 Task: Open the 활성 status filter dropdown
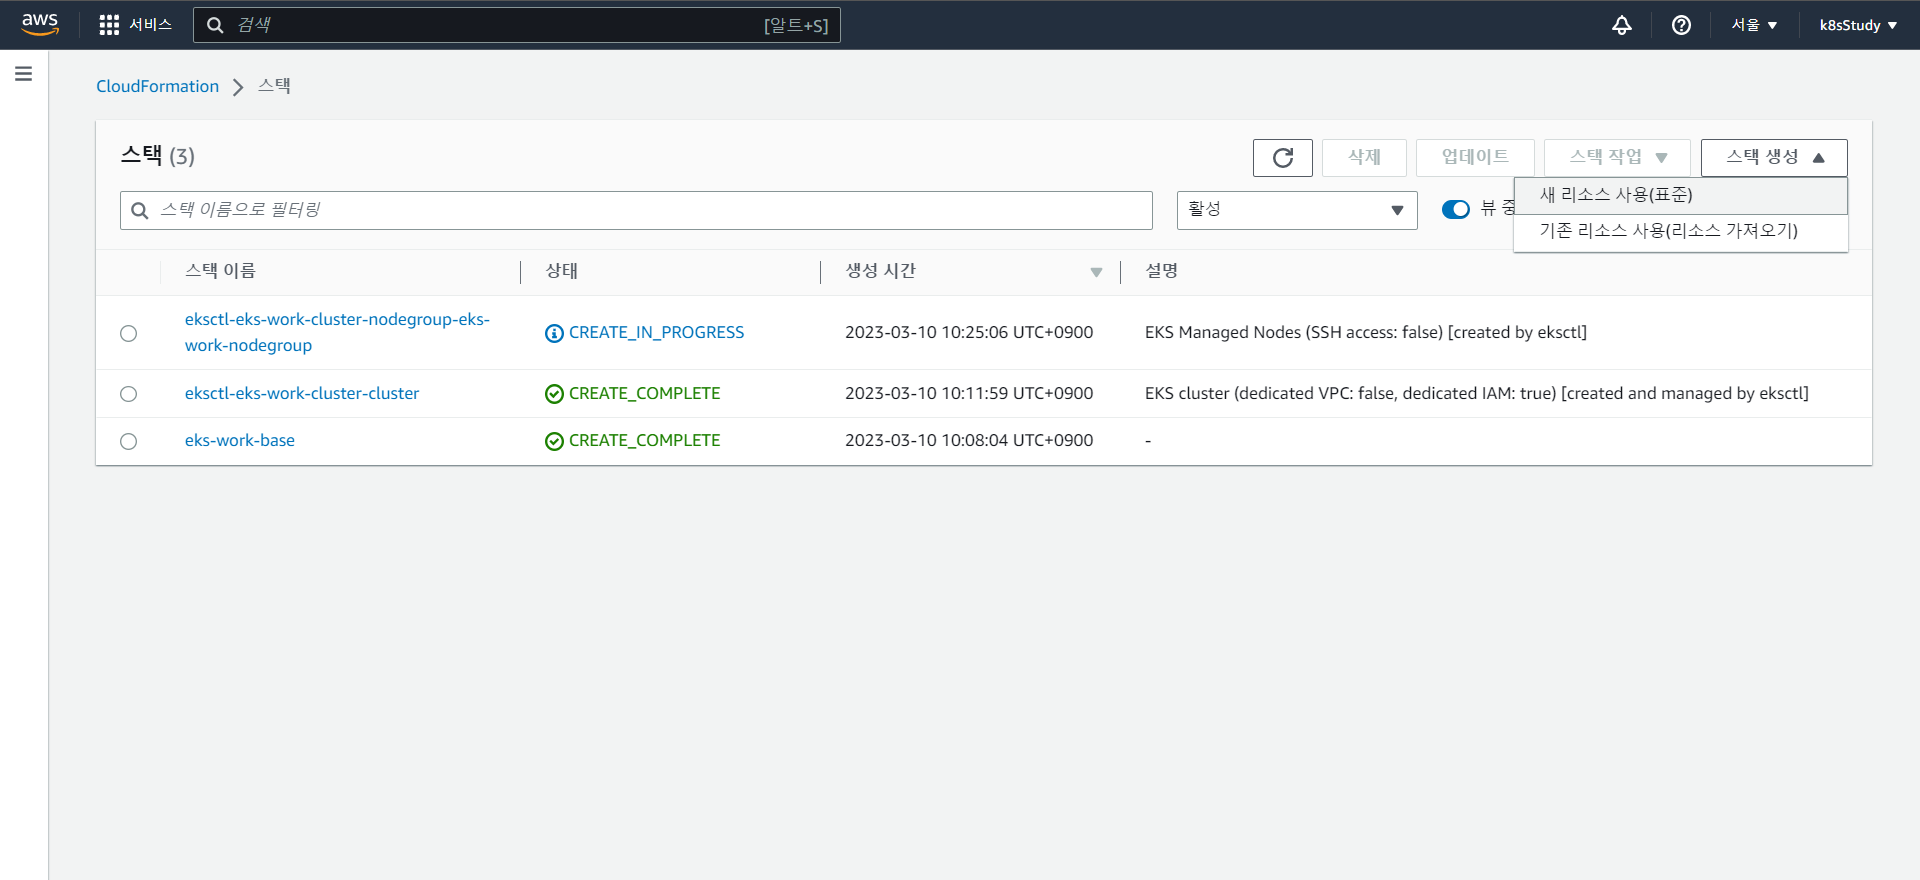point(1297,210)
